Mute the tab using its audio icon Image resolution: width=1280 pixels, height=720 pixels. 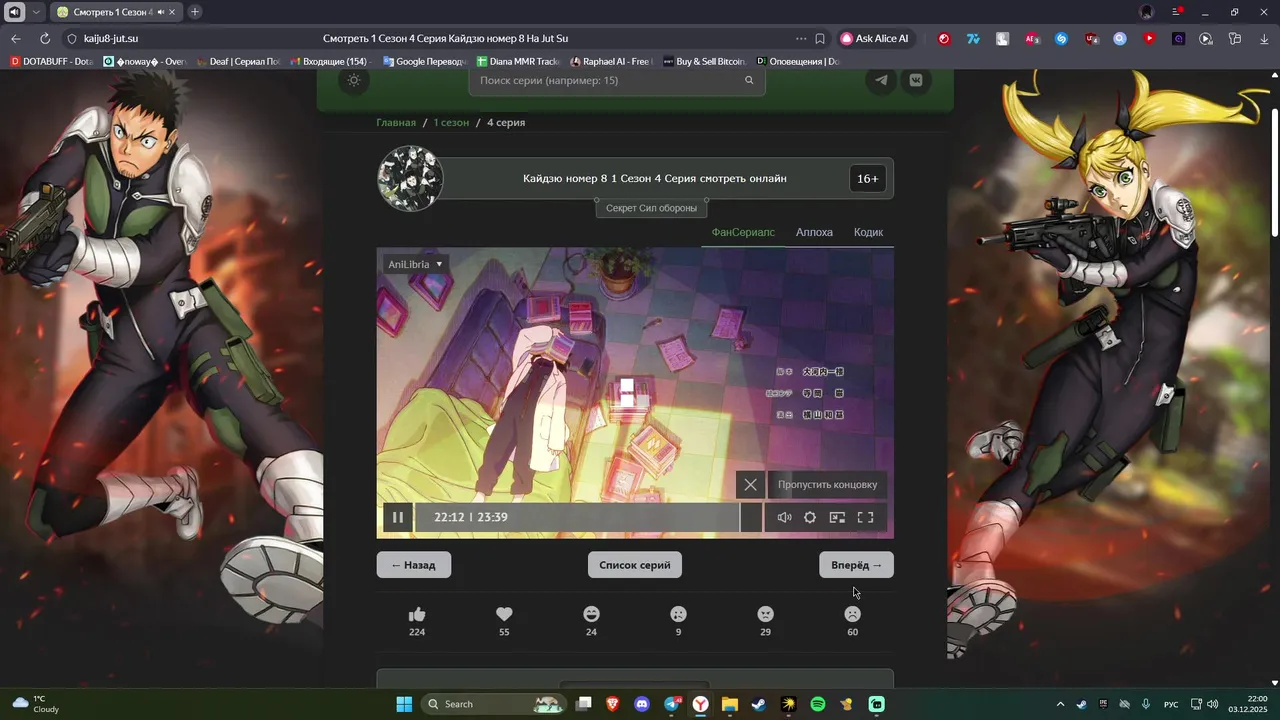tap(160, 12)
